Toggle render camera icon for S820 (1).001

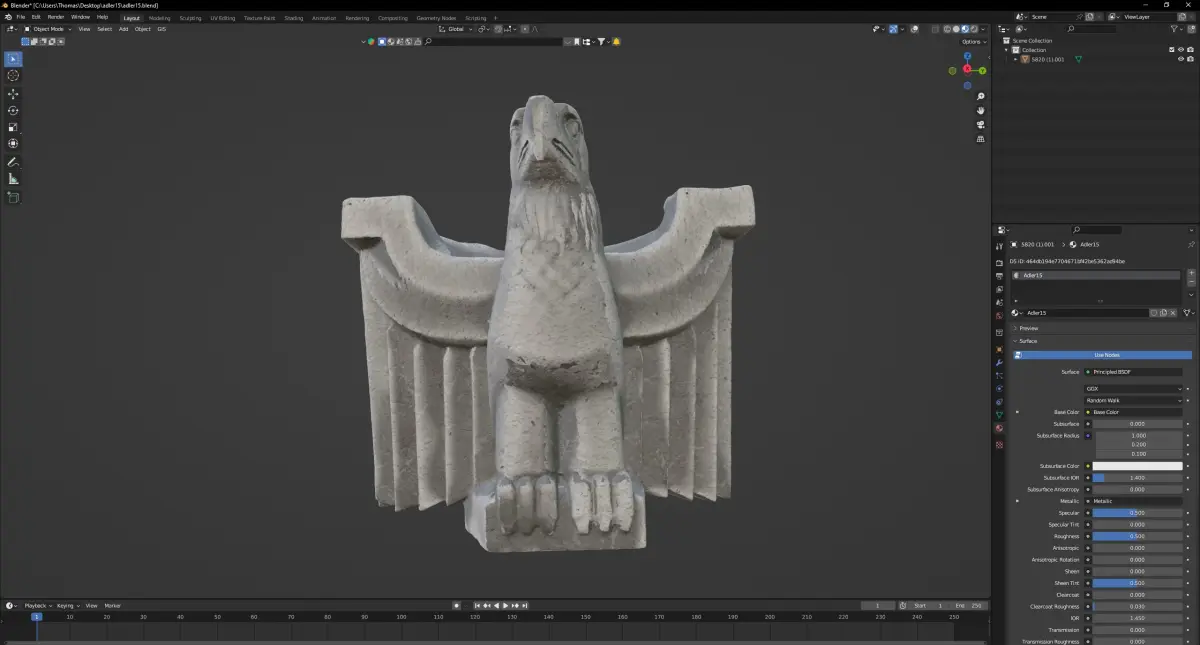[1190, 59]
